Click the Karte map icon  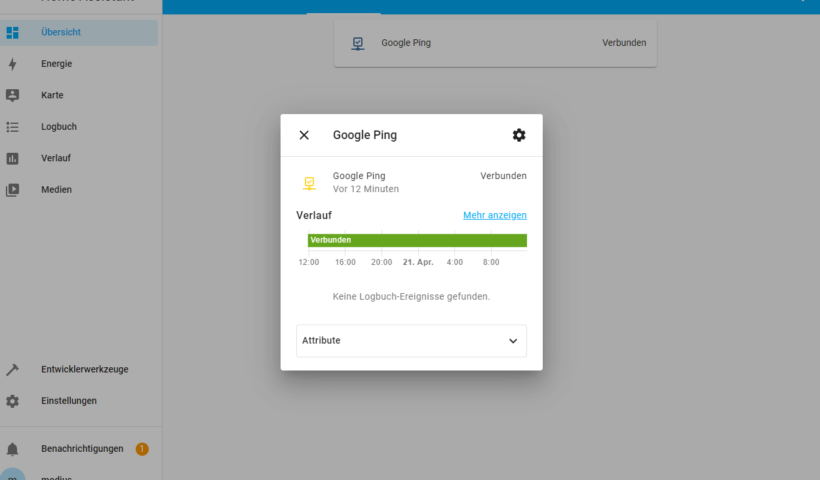(x=12, y=95)
